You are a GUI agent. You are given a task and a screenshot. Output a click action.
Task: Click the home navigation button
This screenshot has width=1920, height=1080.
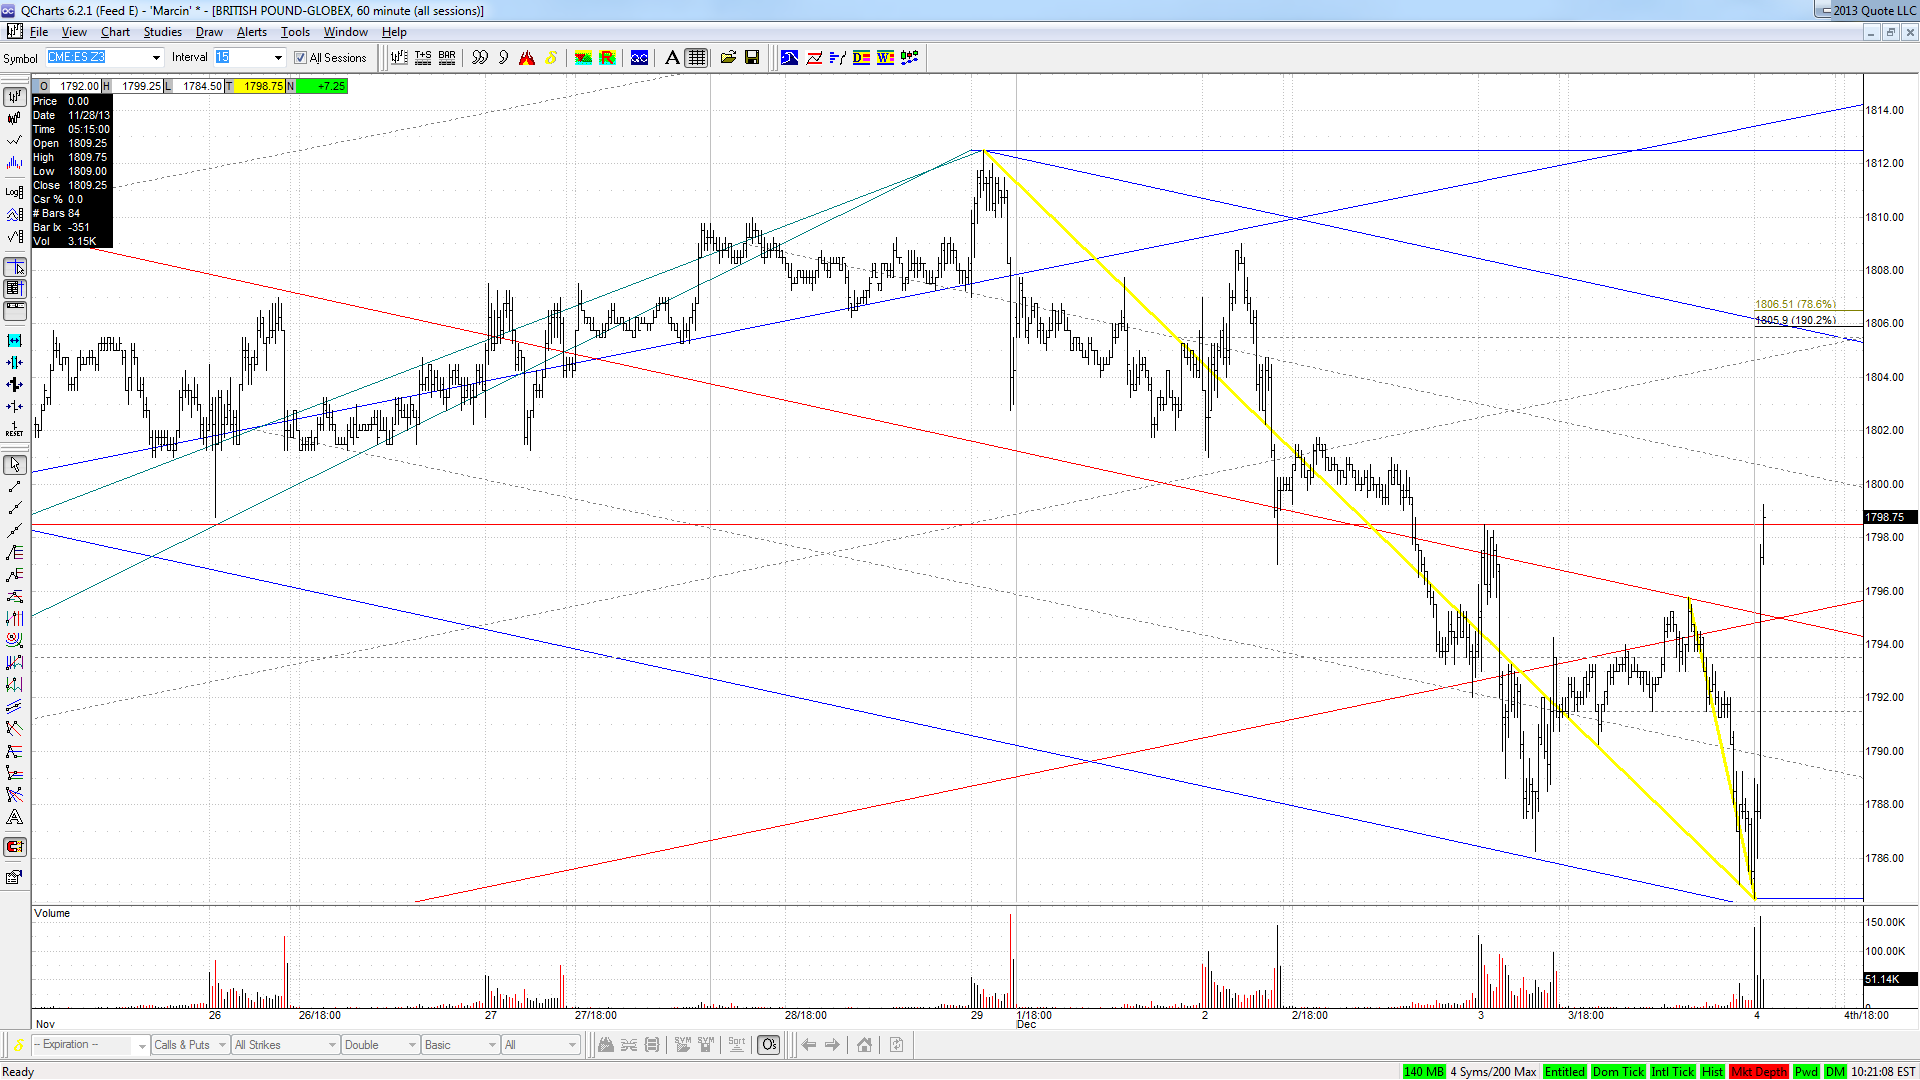click(x=865, y=1045)
